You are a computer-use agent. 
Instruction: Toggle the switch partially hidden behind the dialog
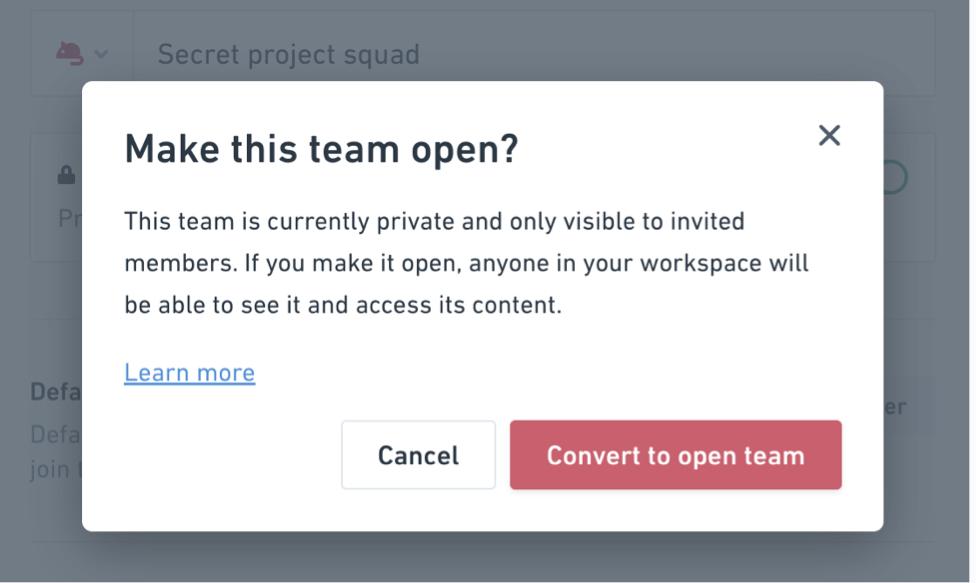click(x=895, y=177)
